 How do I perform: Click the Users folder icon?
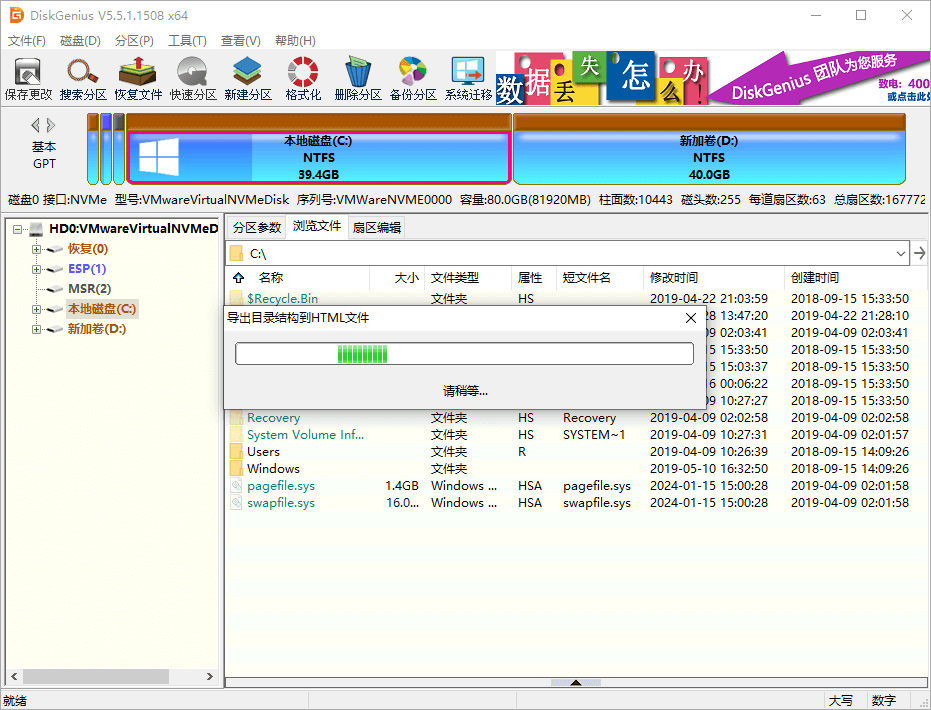[x=236, y=452]
